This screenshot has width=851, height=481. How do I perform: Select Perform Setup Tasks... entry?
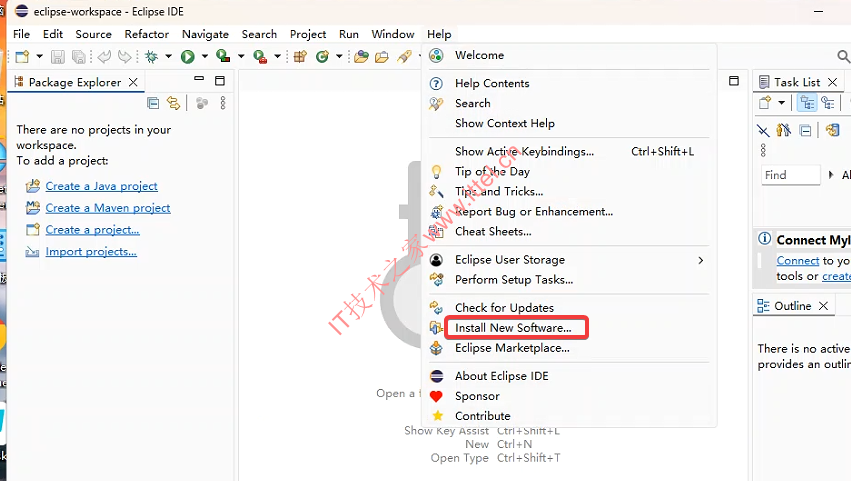coord(569,280)
